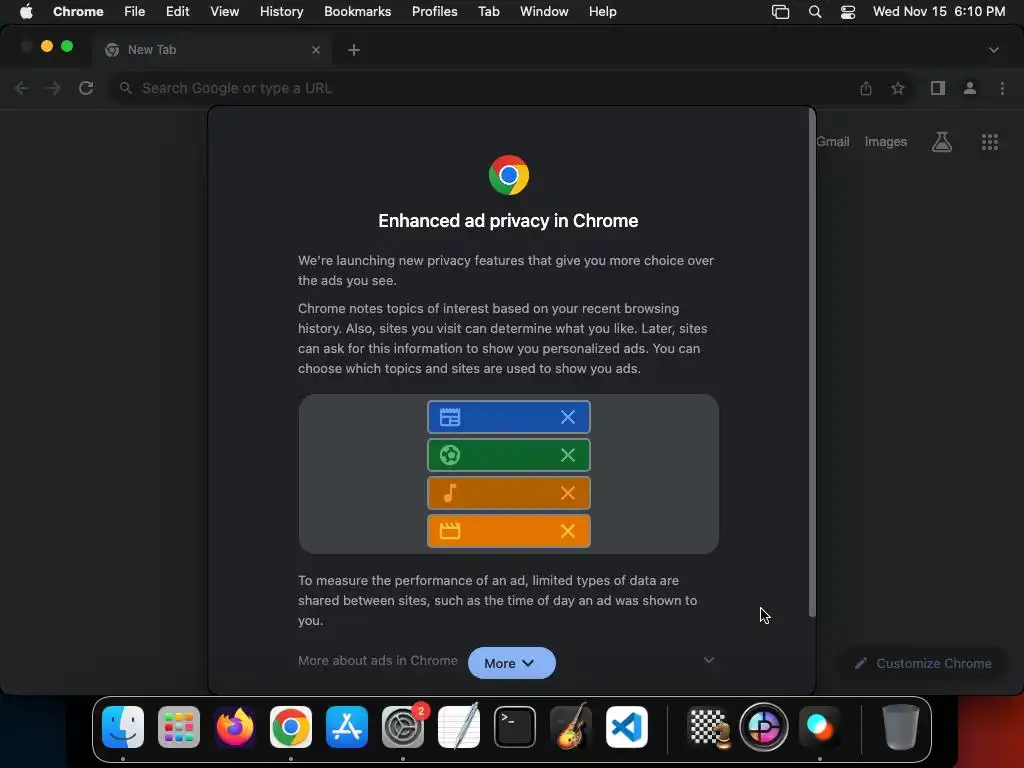Open Spotlight search in menu bar
This screenshot has width=1024, height=768.
pos(814,11)
